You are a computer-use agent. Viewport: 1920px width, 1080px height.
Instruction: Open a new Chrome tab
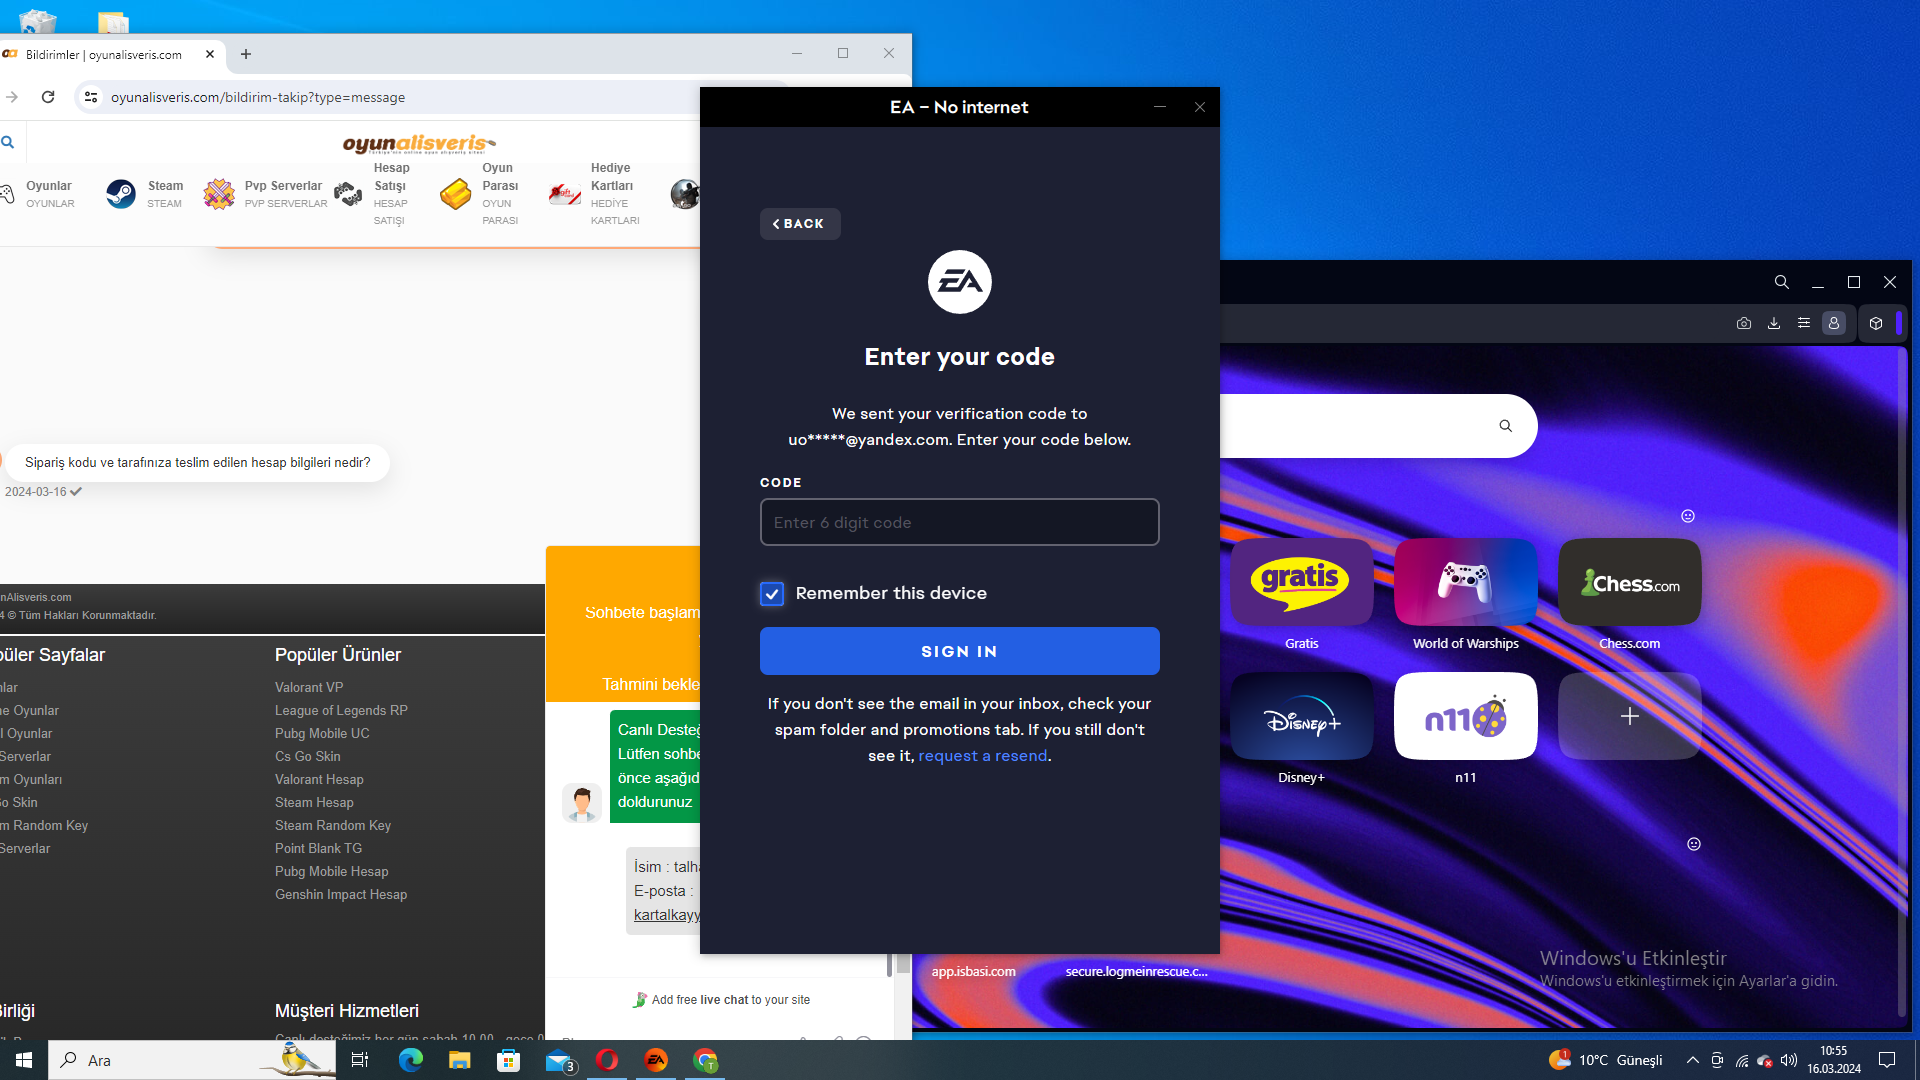[246, 54]
